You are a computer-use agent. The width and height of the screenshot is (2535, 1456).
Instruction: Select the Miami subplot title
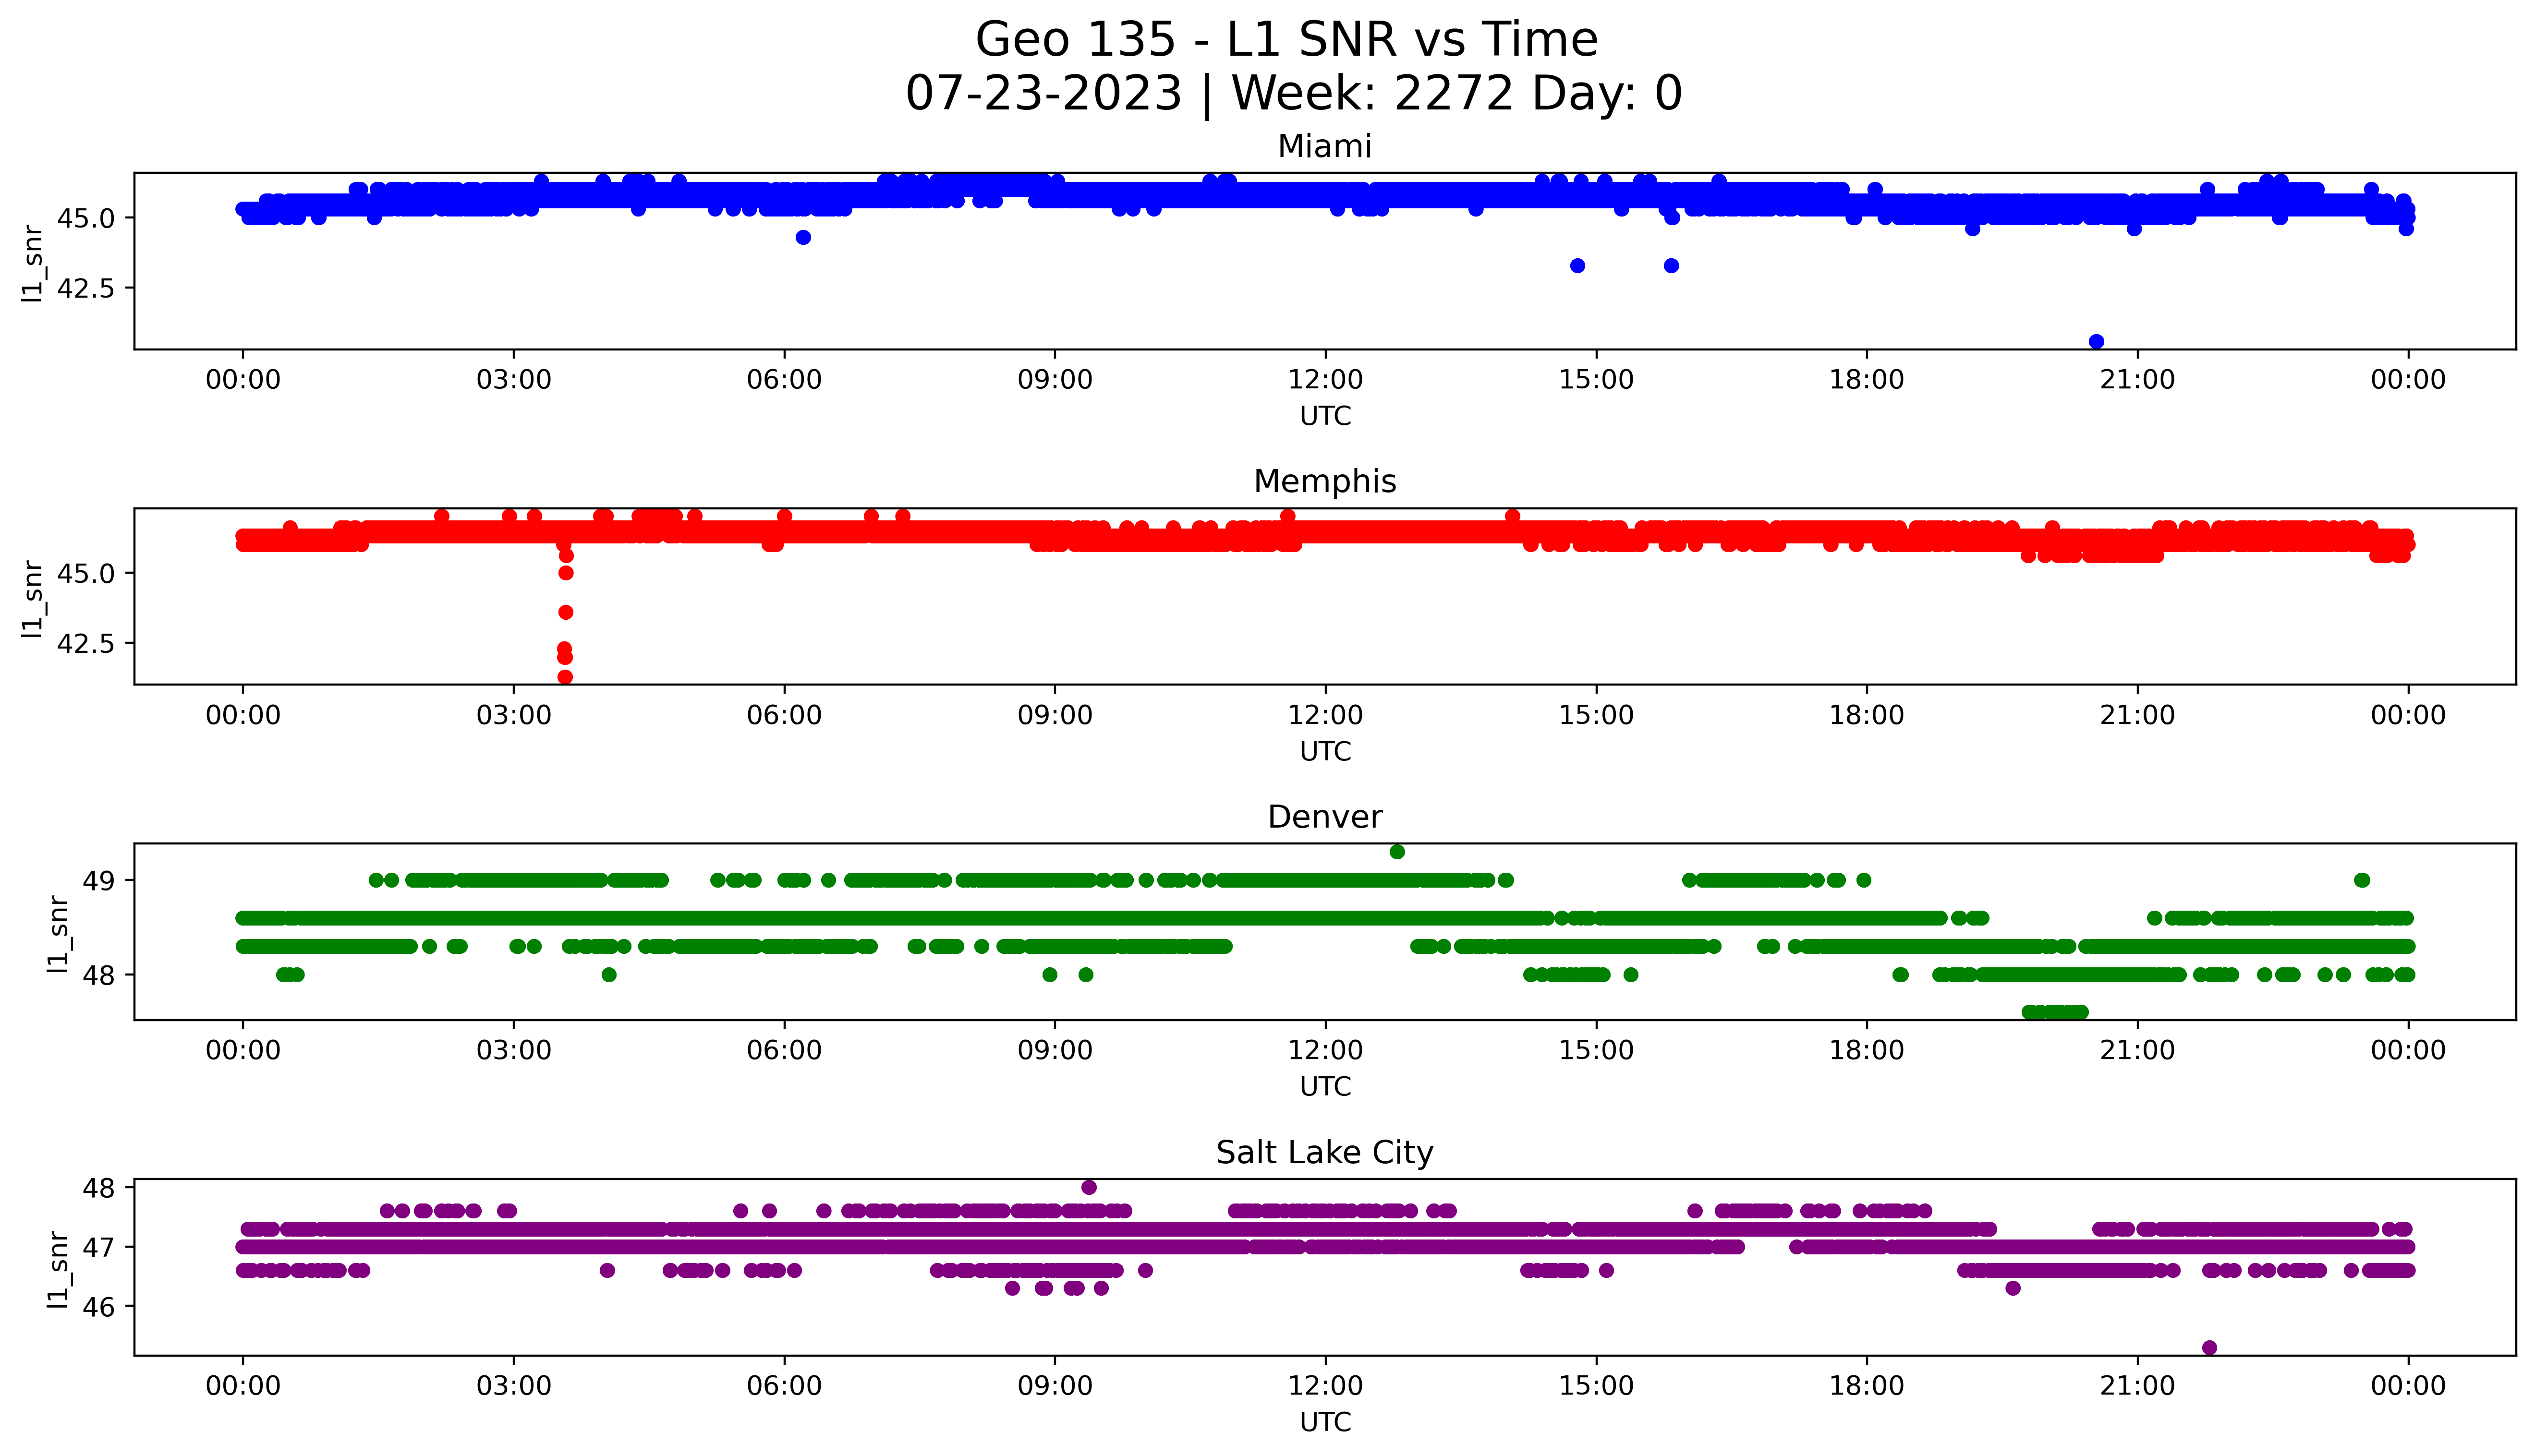click(x=1324, y=147)
